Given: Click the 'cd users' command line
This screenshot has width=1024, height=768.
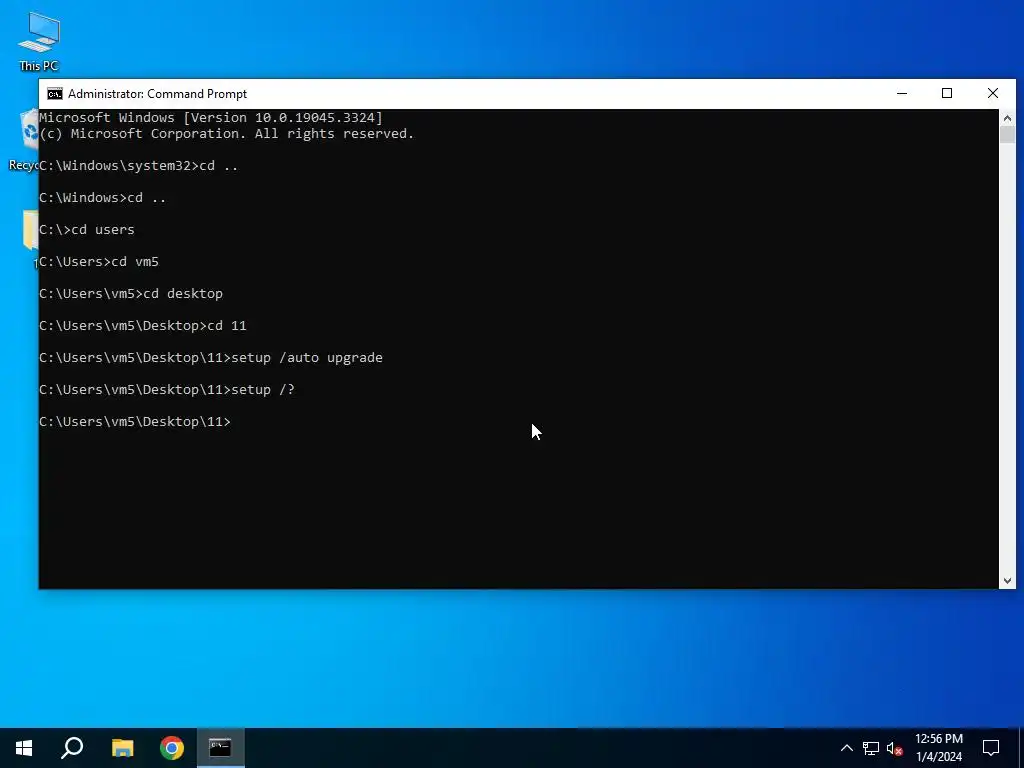Looking at the screenshot, I should [87, 230].
